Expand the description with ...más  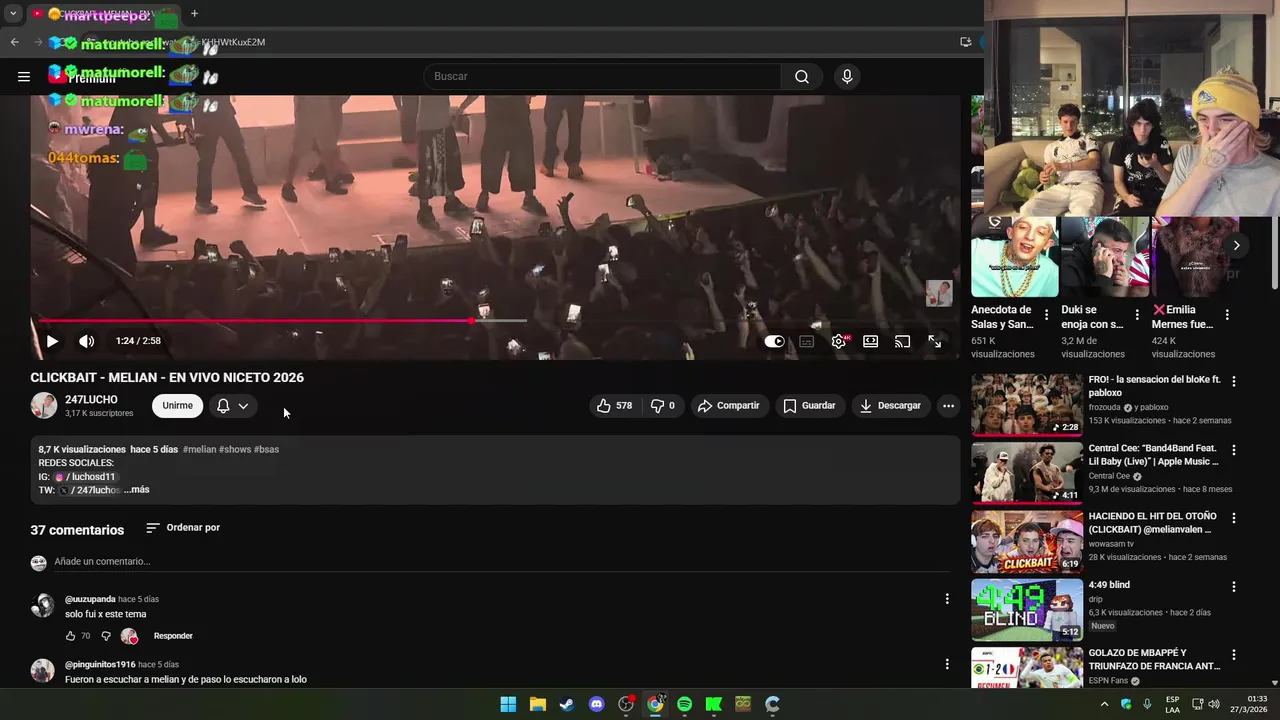[x=137, y=490]
